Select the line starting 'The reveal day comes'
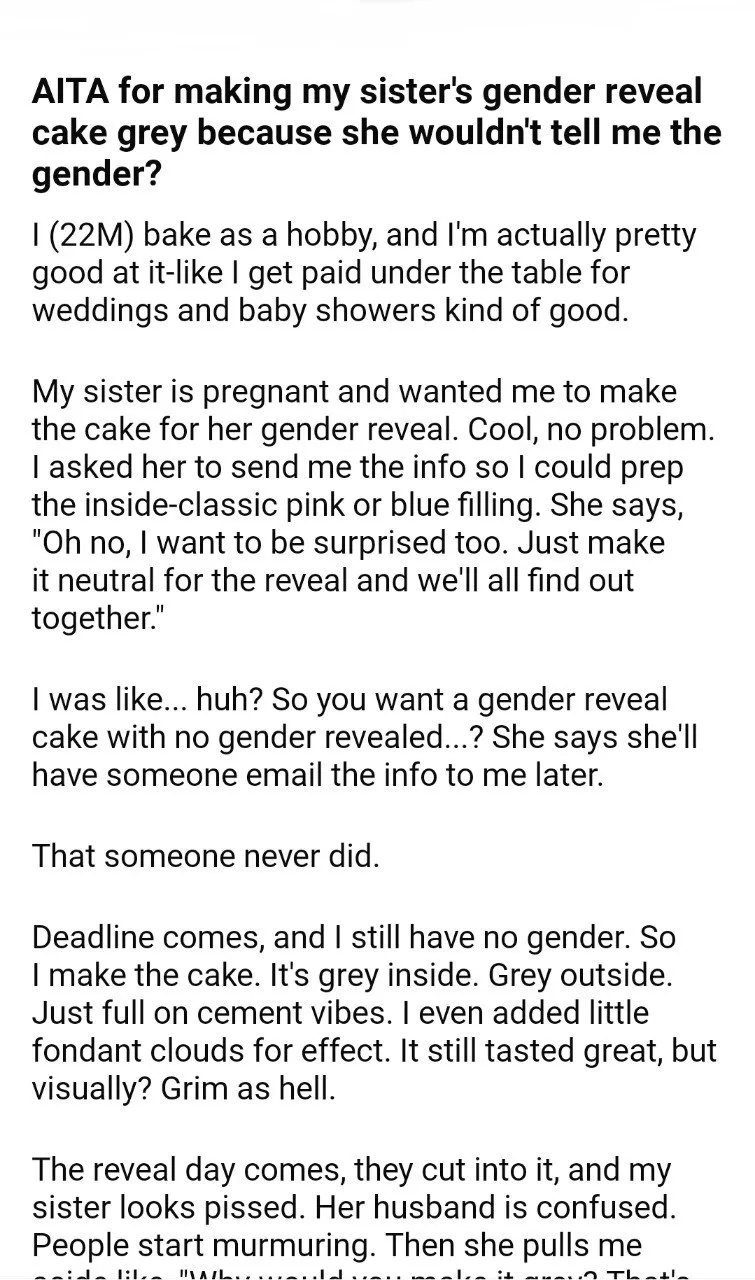This screenshot has height=1280, width=755. point(351,1169)
